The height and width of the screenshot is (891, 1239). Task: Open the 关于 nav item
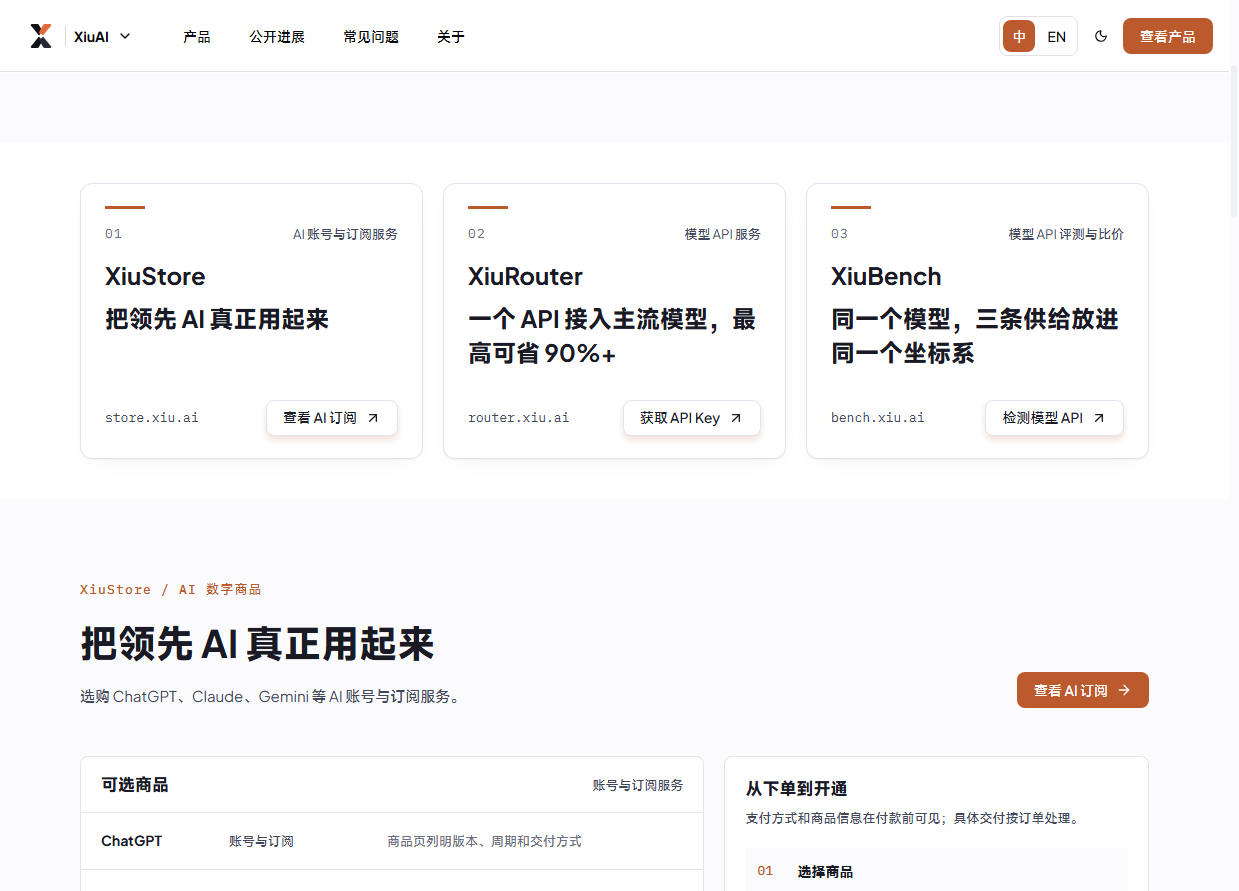pos(451,37)
